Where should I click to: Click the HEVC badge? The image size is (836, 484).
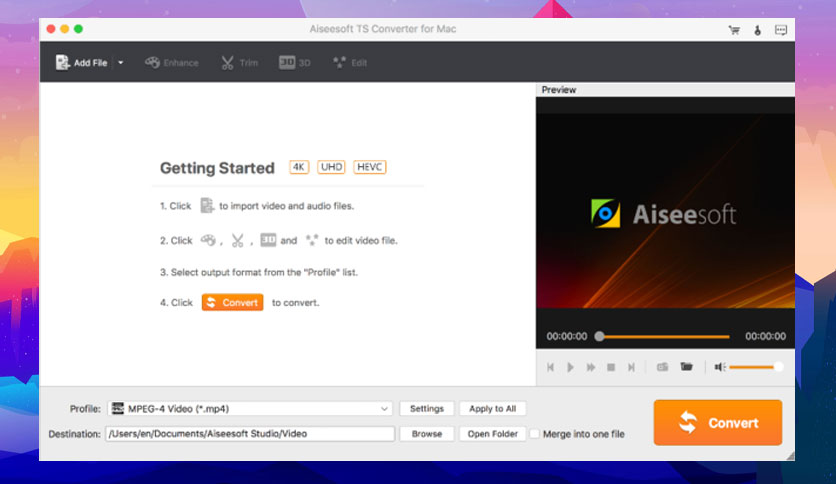(369, 167)
